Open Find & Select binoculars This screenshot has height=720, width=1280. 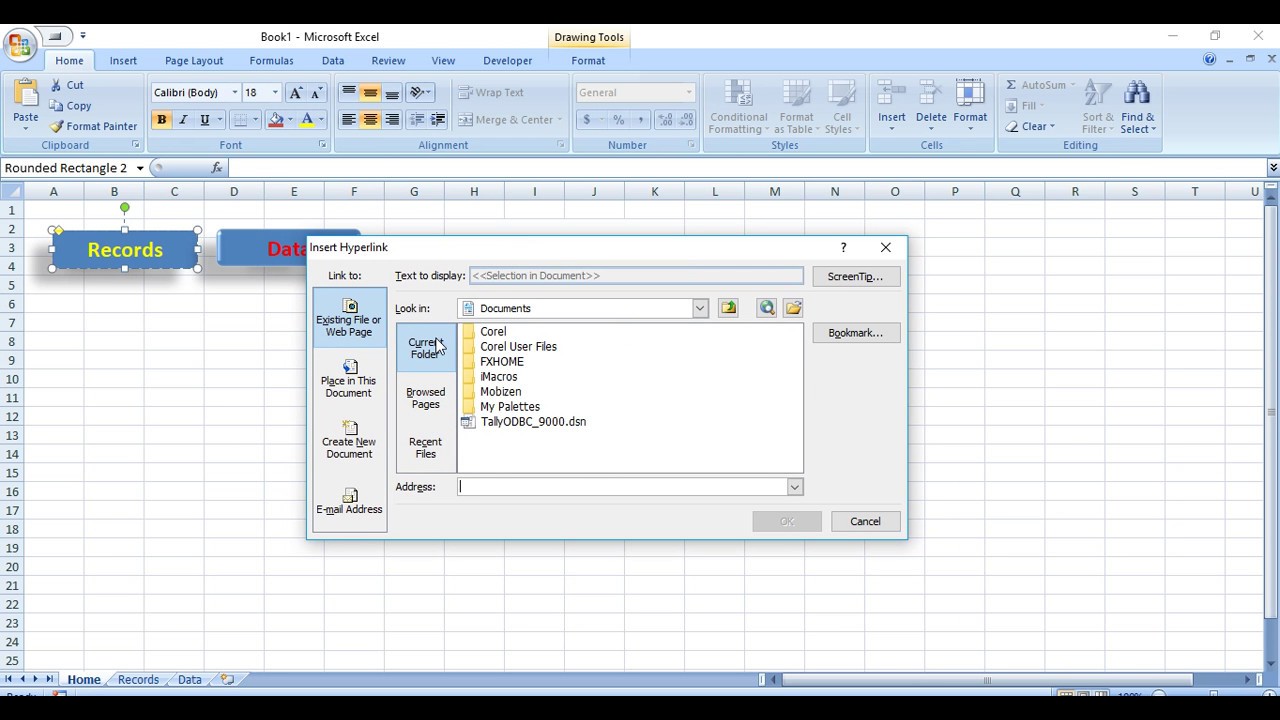(x=1137, y=106)
